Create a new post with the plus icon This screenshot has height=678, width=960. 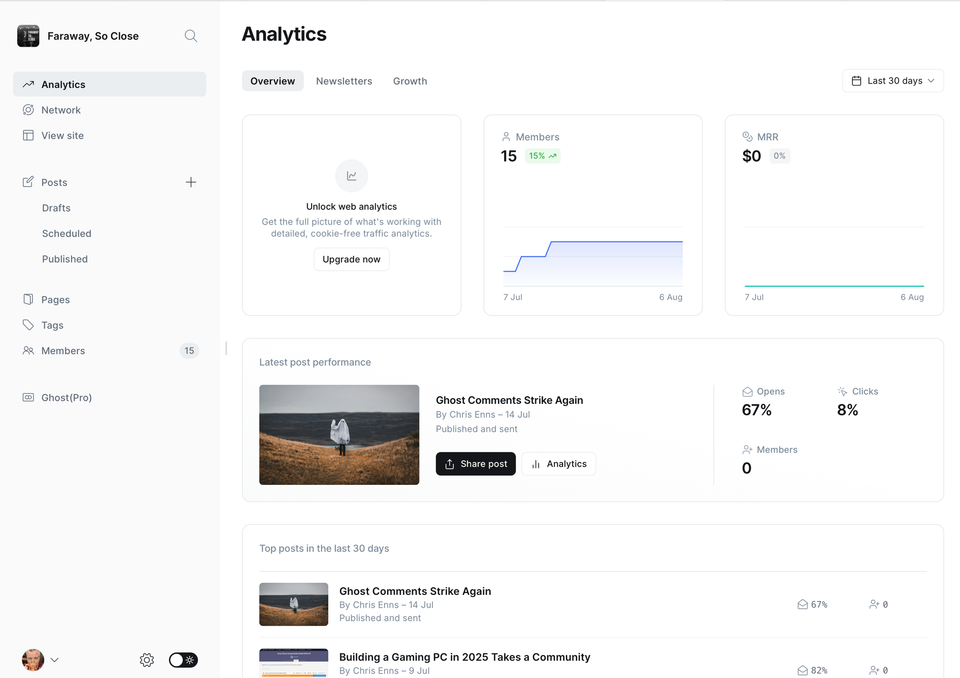(x=190, y=182)
